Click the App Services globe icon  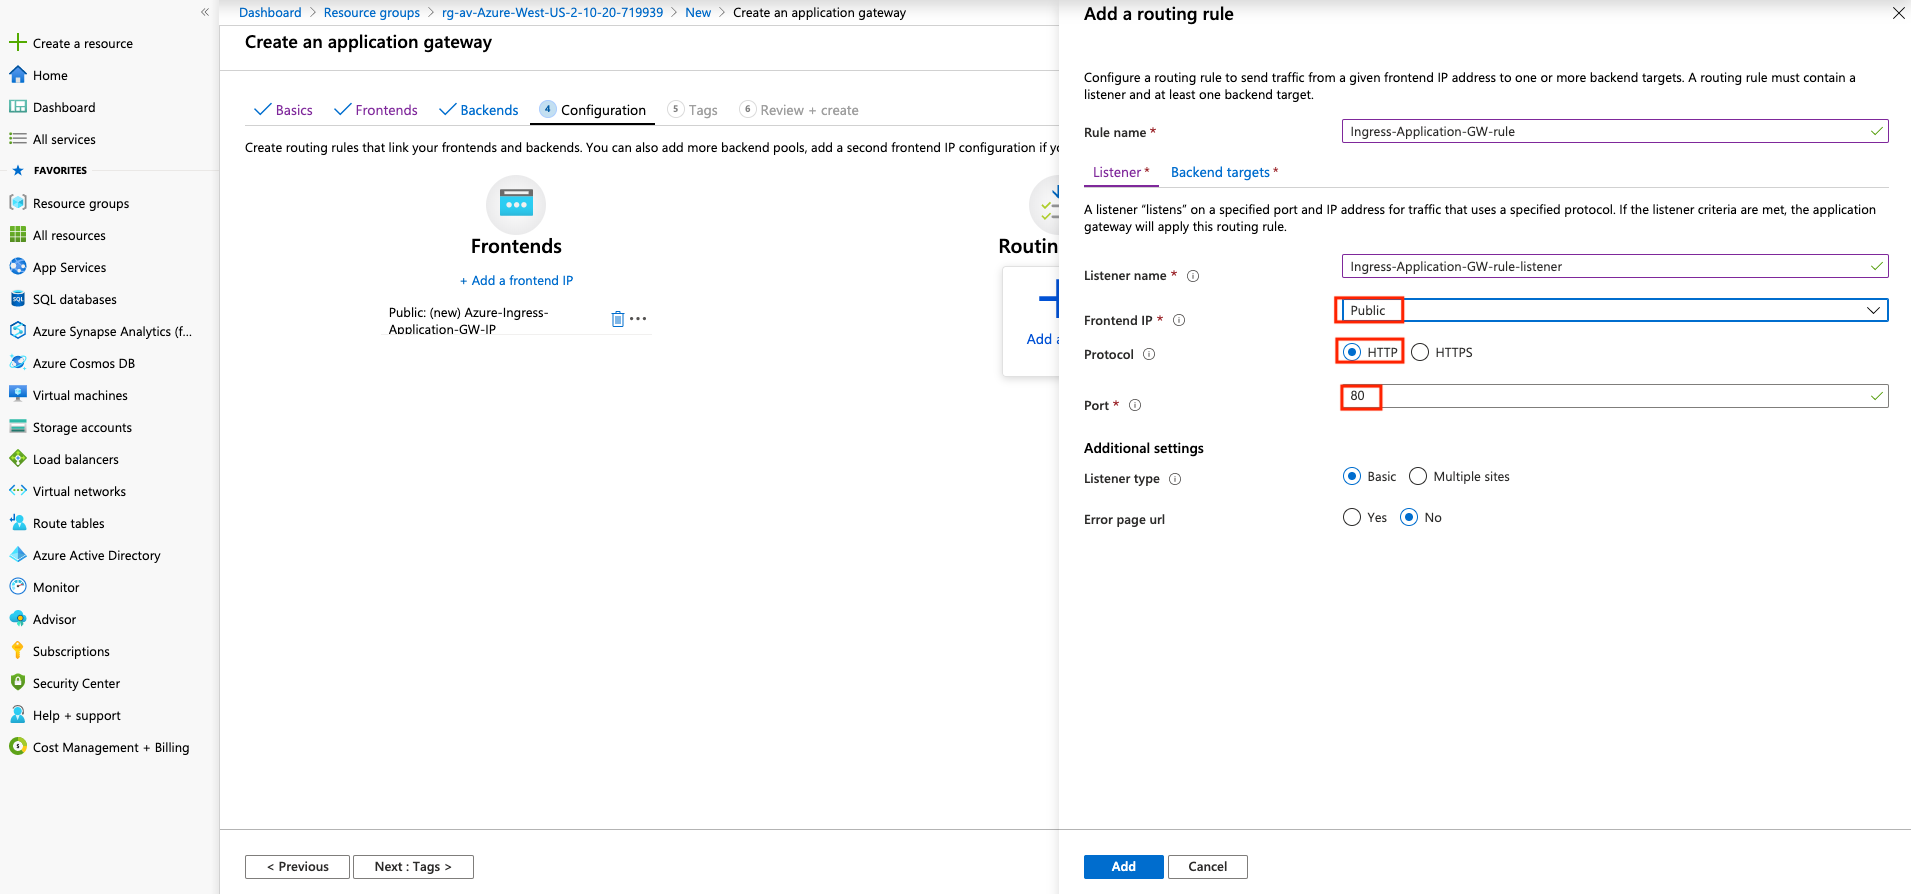point(17,267)
